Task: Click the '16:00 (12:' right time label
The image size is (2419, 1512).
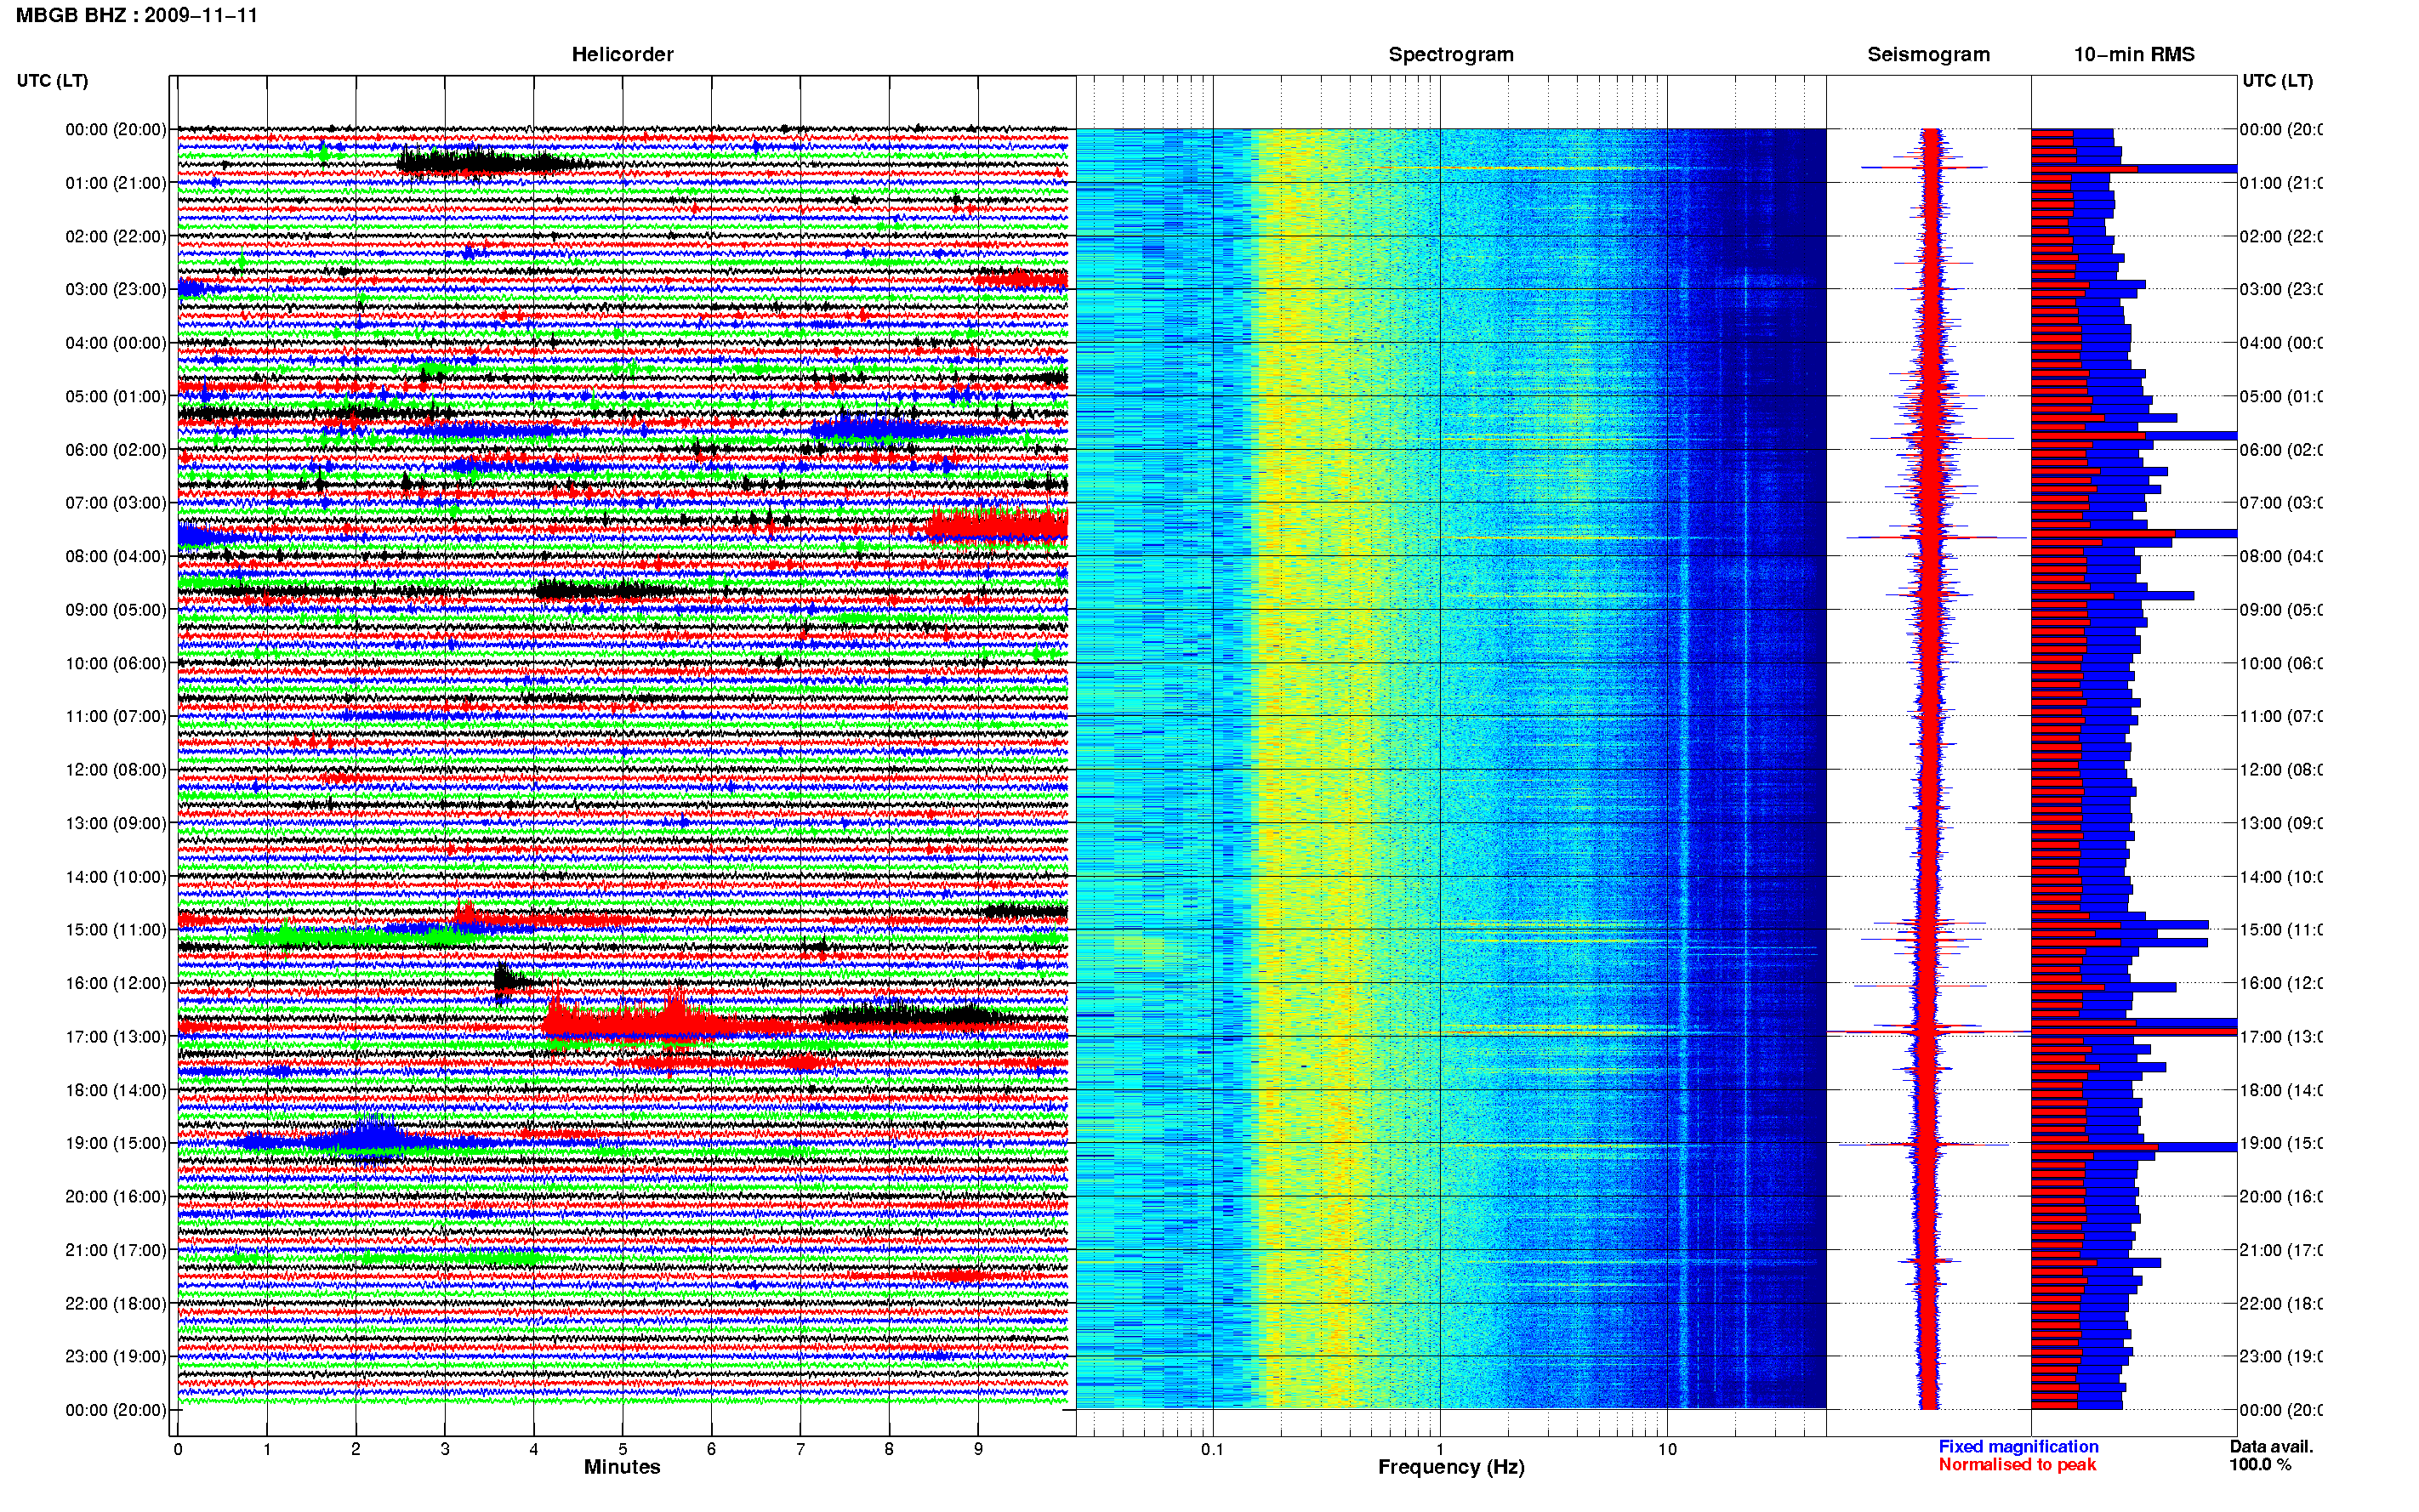Action: pyautogui.click(x=2281, y=983)
